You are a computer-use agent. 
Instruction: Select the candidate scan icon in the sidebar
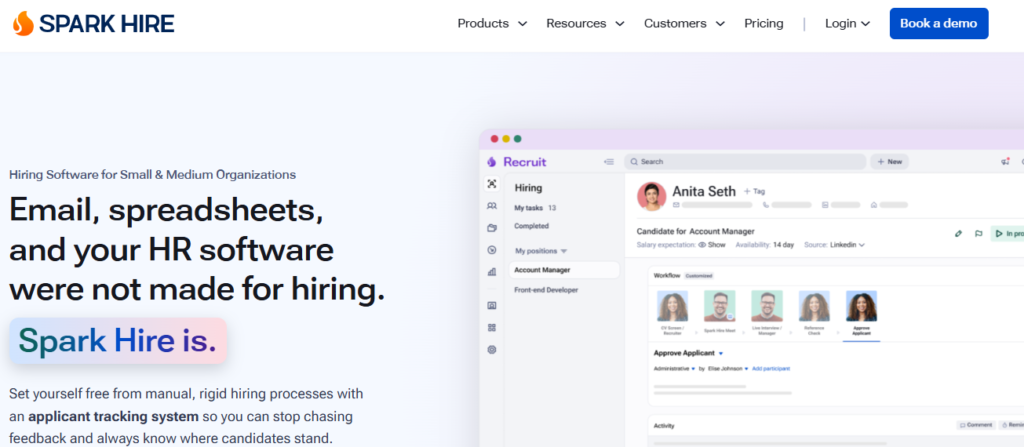point(492,184)
